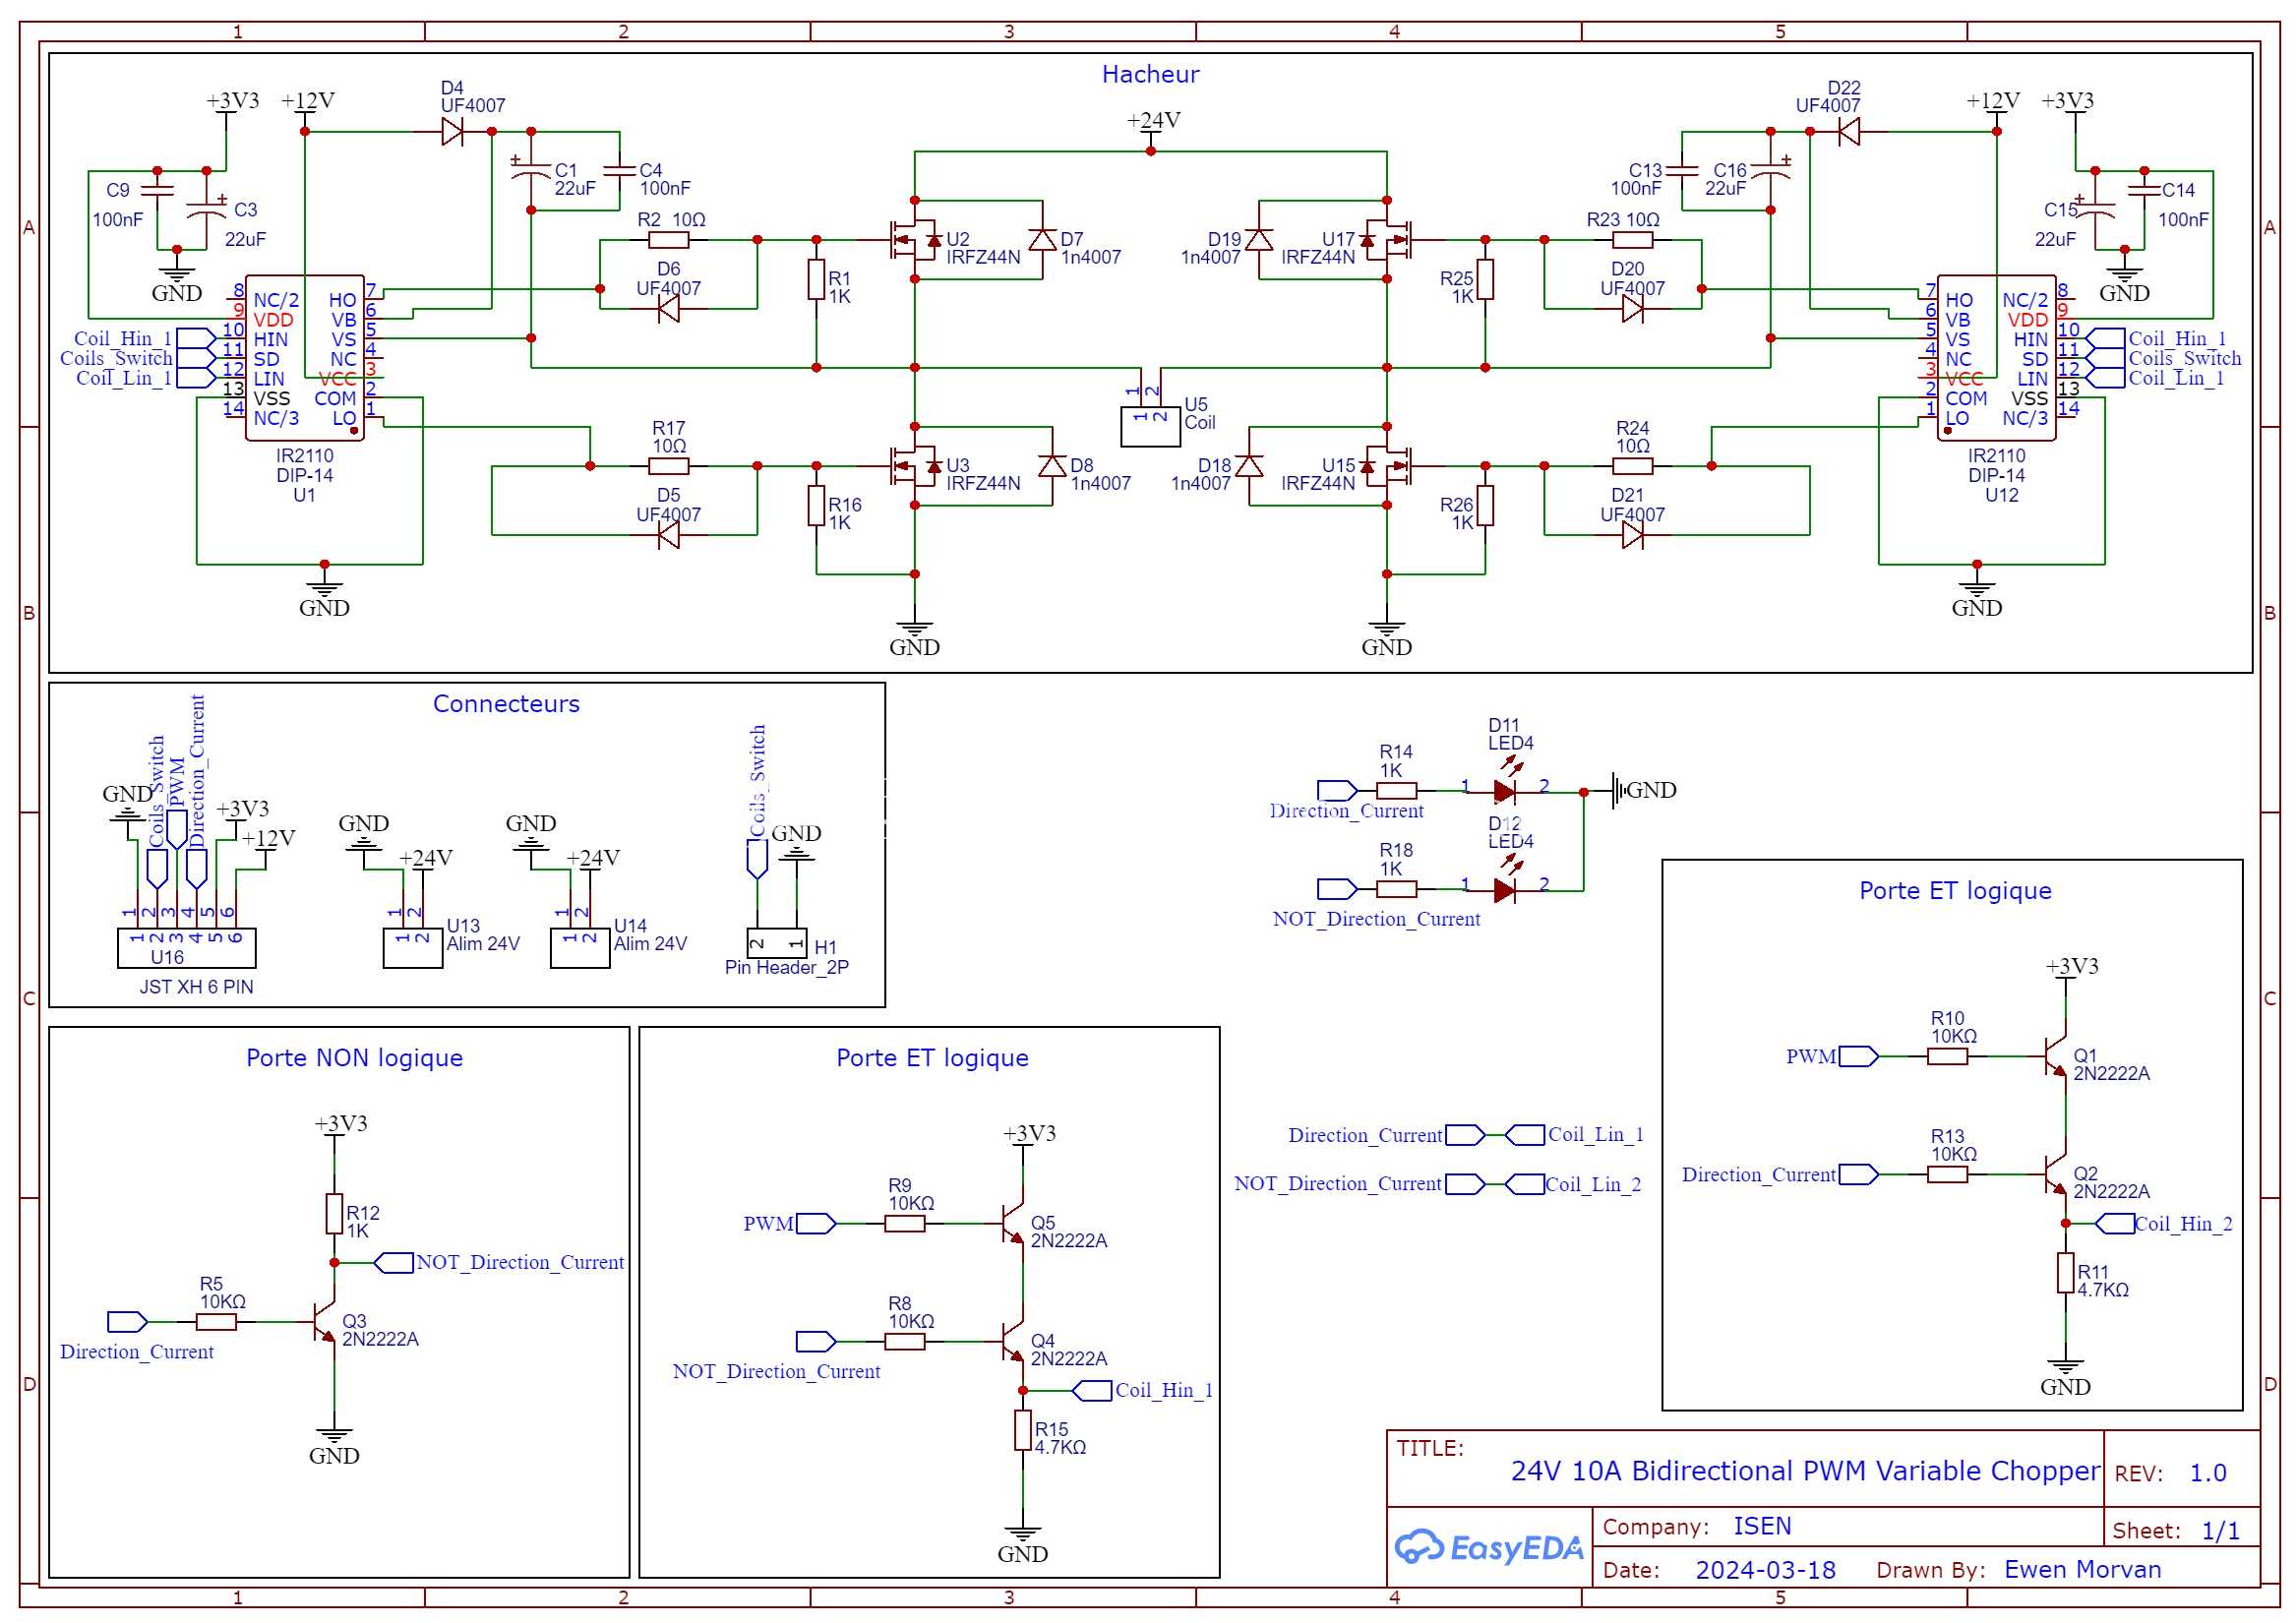Select the D19 1n4007 diode symbol
This screenshot has width=2296, height=1623.
click(x=1259, y=240)
